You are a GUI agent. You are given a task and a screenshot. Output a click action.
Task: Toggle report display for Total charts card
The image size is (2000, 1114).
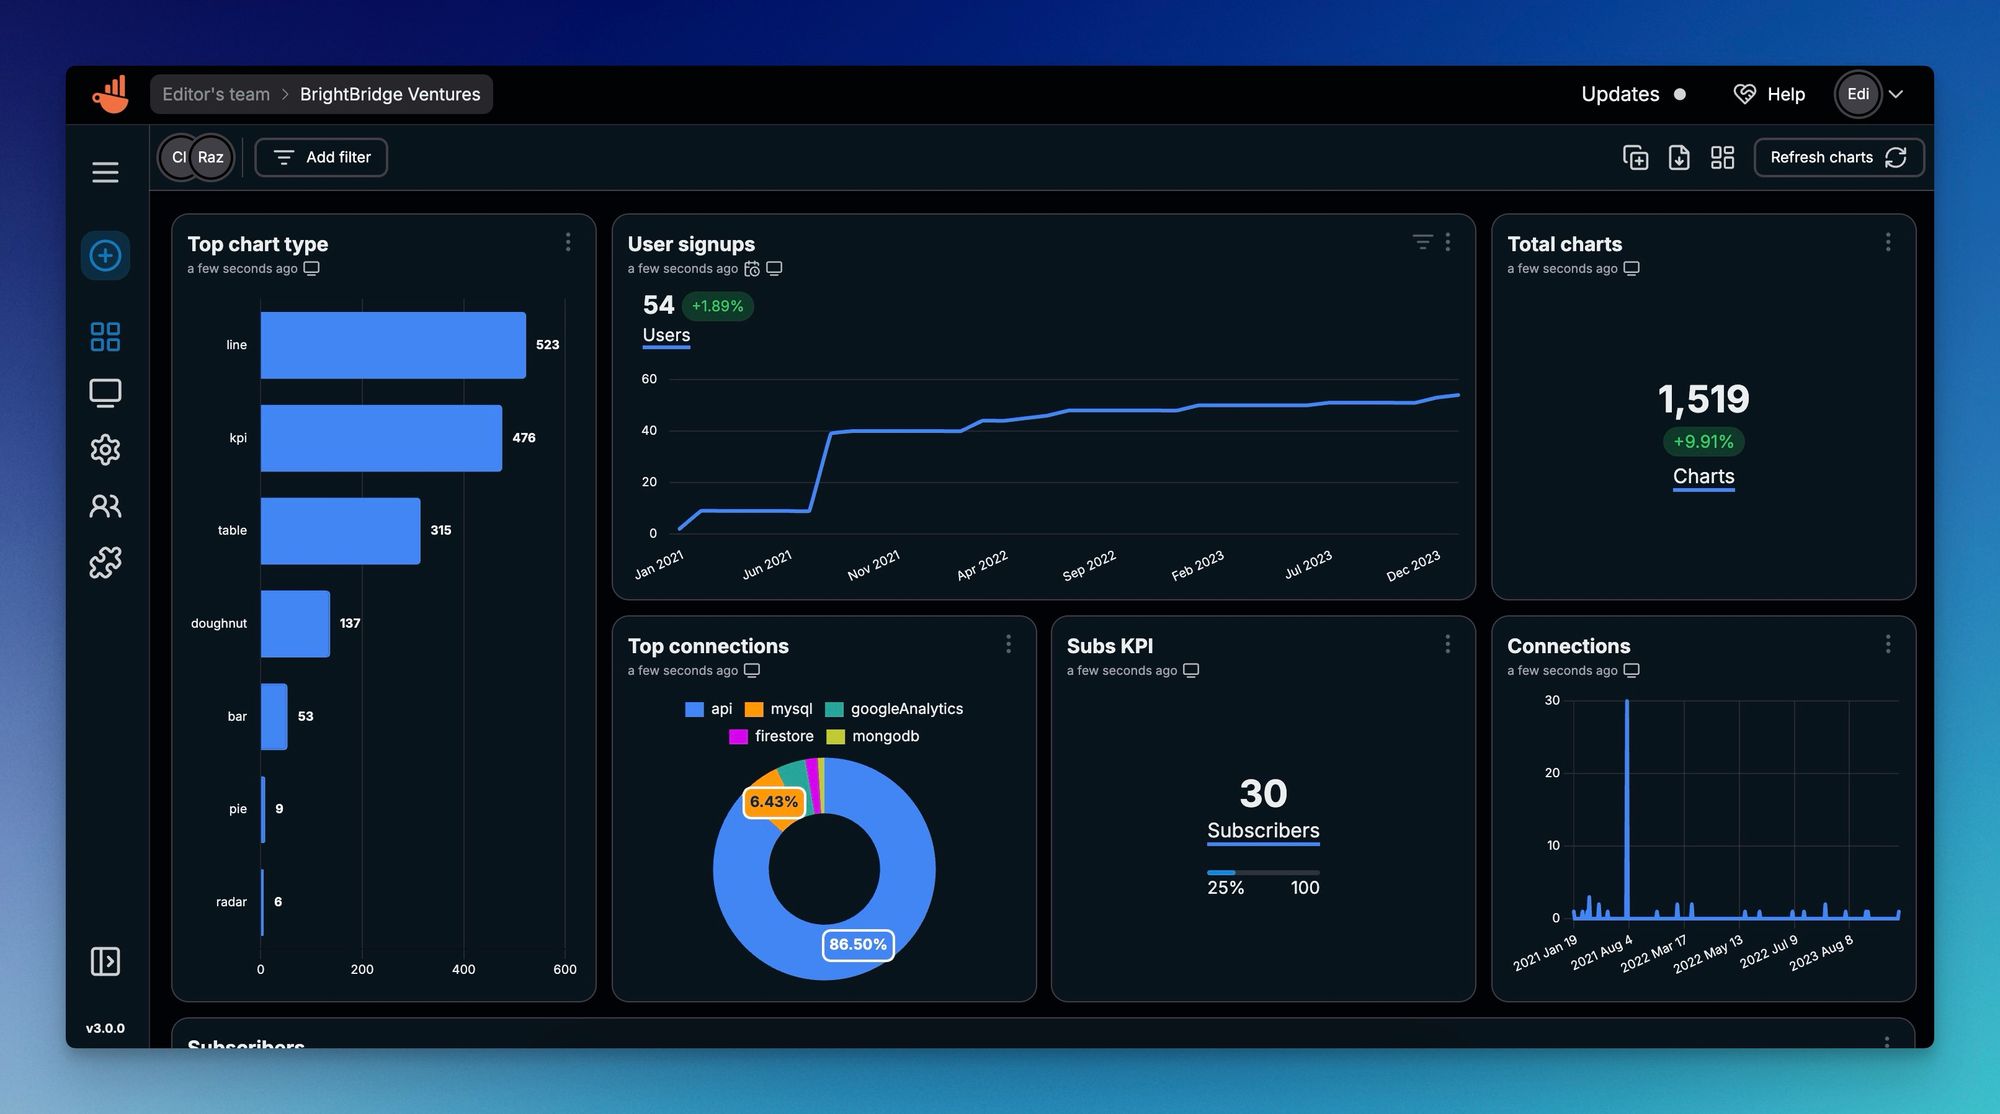(x=1631, y=268)
